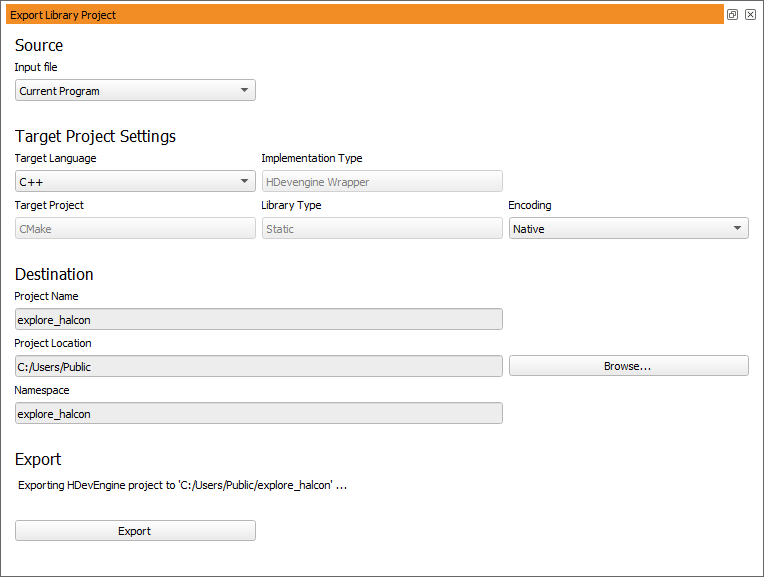
Task: Click the Project Location label
Action: (x=53, y=344)
